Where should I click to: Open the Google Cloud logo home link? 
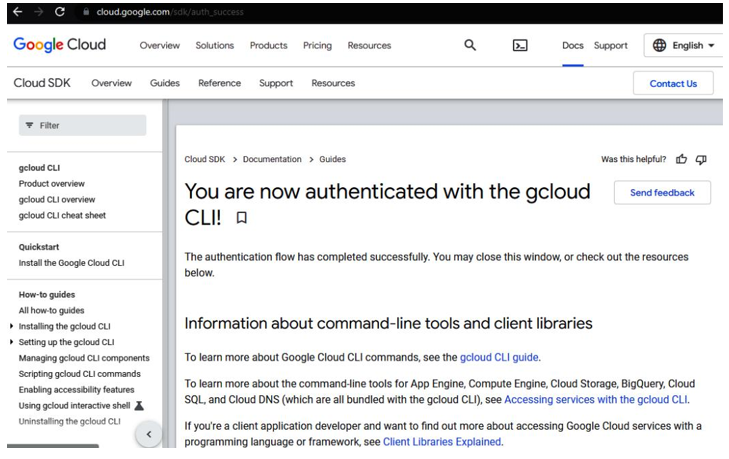[x=60, y=45]
